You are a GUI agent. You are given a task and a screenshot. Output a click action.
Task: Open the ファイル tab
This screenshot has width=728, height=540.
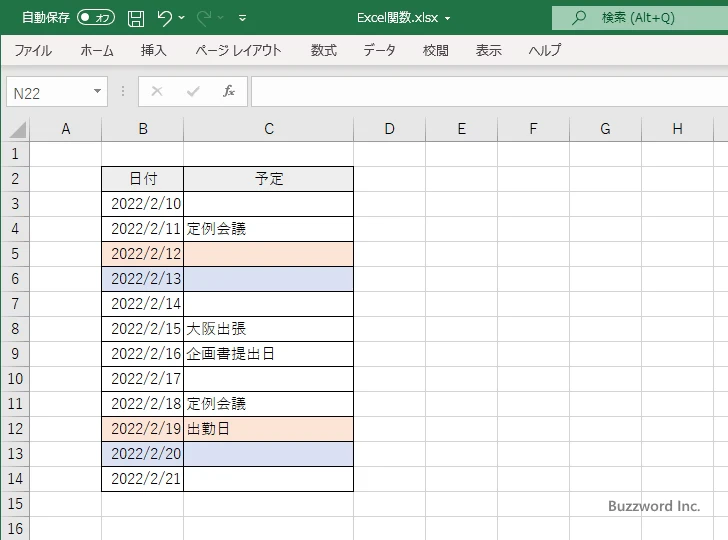point(33,50)
